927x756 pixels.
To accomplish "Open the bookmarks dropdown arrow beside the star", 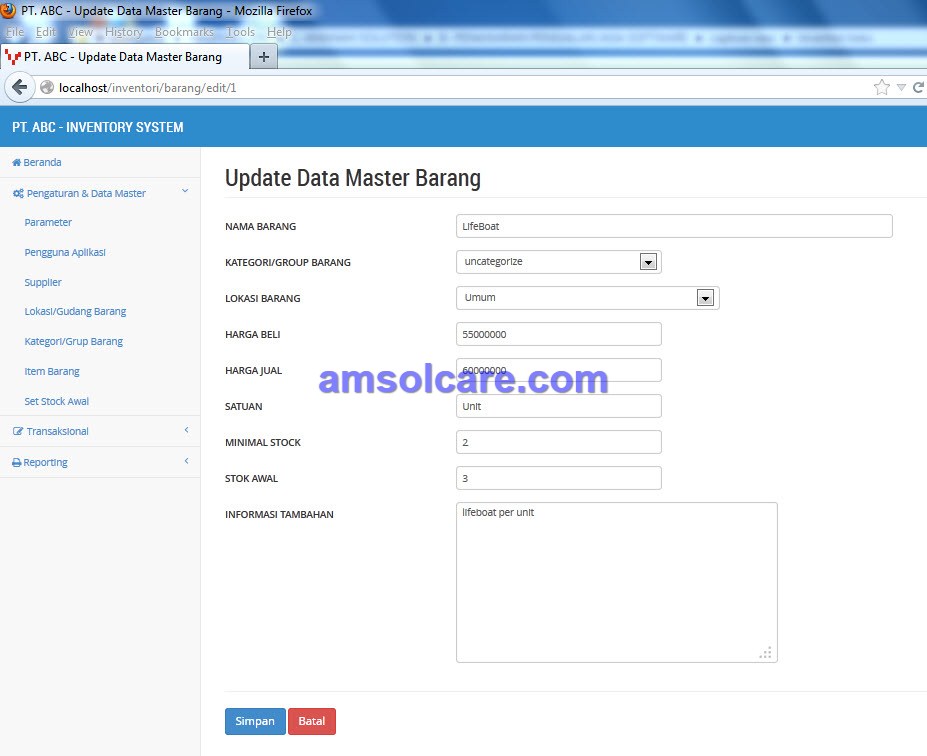I will click(901, 87).
